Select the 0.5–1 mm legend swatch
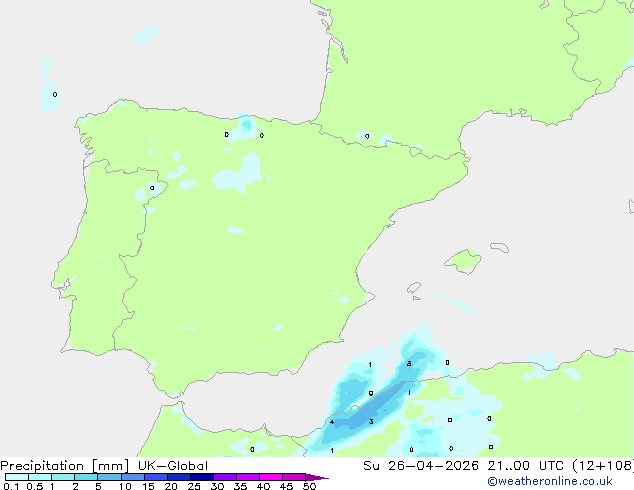 click(40, 477)
